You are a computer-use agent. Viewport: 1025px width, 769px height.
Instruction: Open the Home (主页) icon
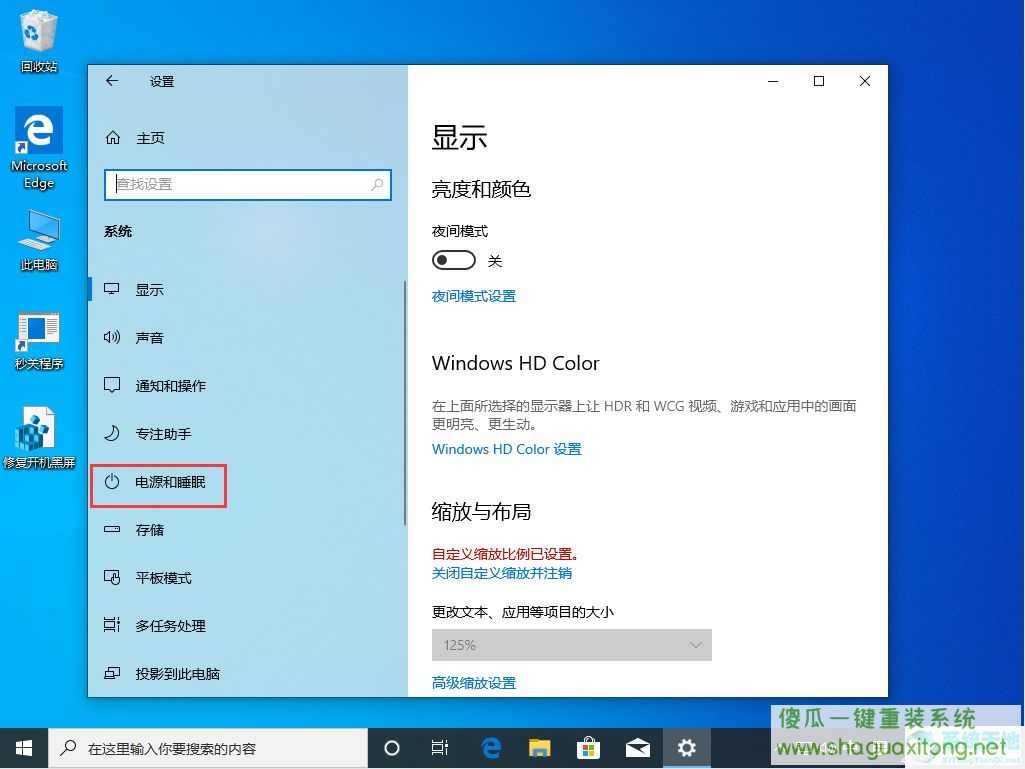112,137
